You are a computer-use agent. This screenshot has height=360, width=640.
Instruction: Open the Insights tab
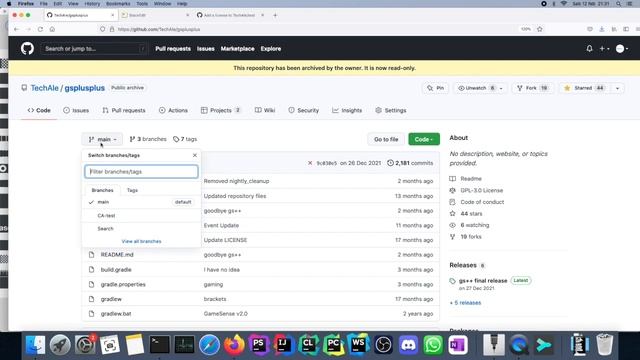[x=347, y=110]
